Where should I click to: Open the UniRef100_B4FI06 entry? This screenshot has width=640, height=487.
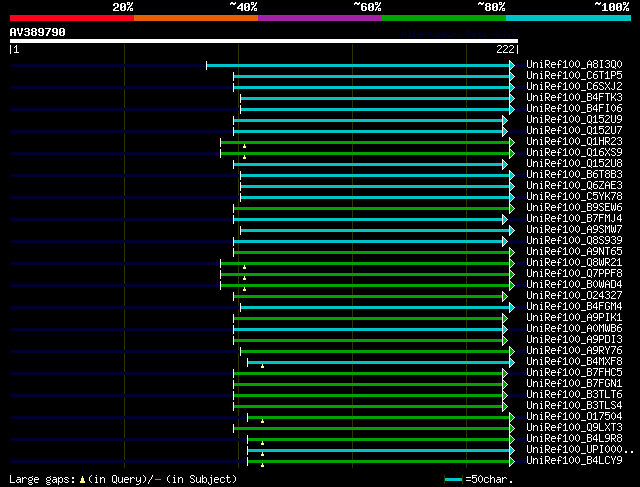click(574, 109)
